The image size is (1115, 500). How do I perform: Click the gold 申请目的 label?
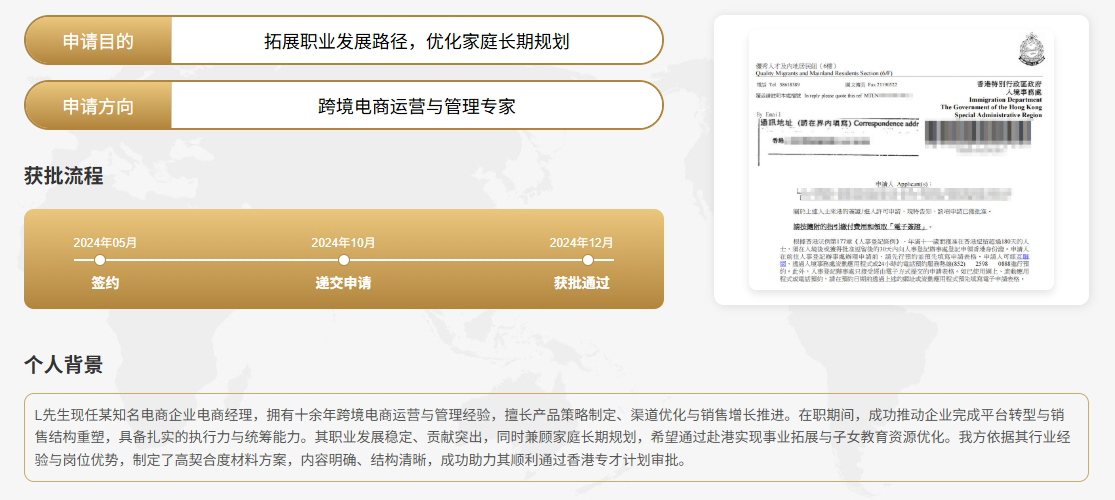pyautogui.click(x=98, y=41)
